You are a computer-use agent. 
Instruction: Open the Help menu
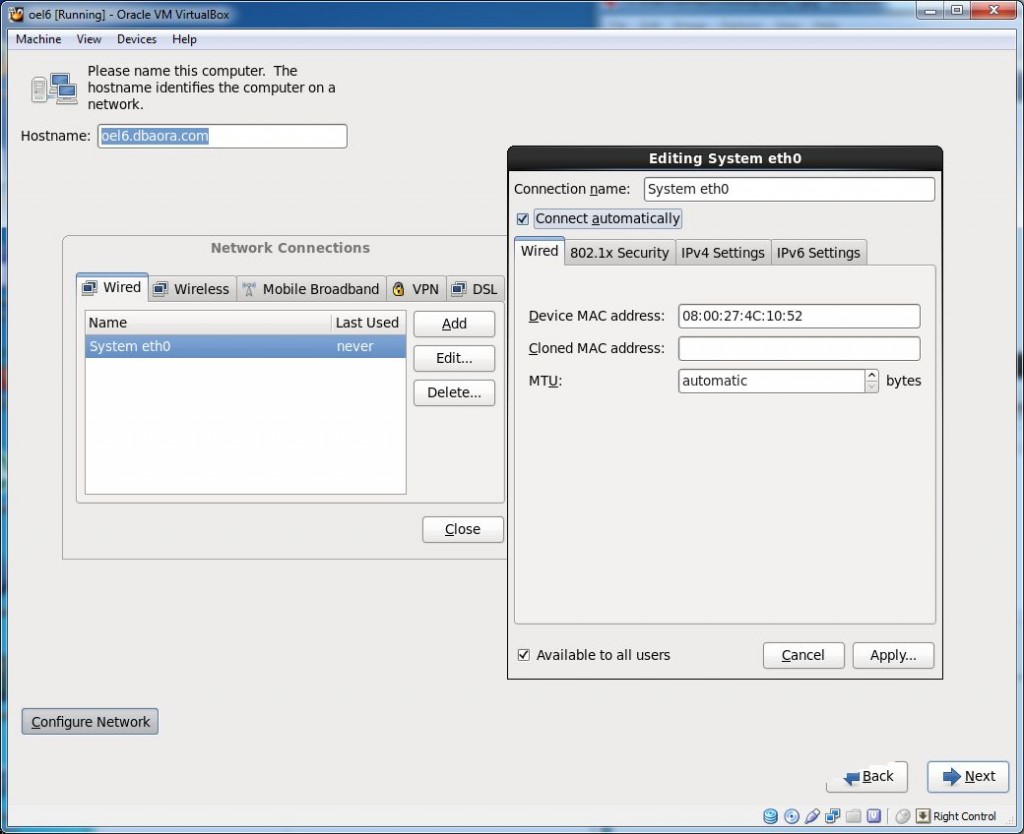point(184,39)
